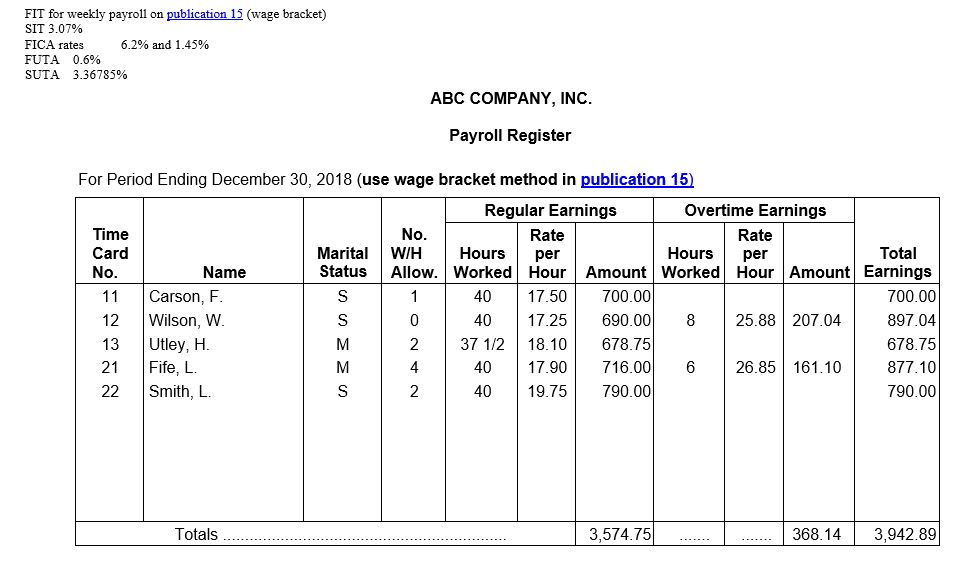Click the total earnings 877.10
977x564 pixels.
[x=912, y=368]
